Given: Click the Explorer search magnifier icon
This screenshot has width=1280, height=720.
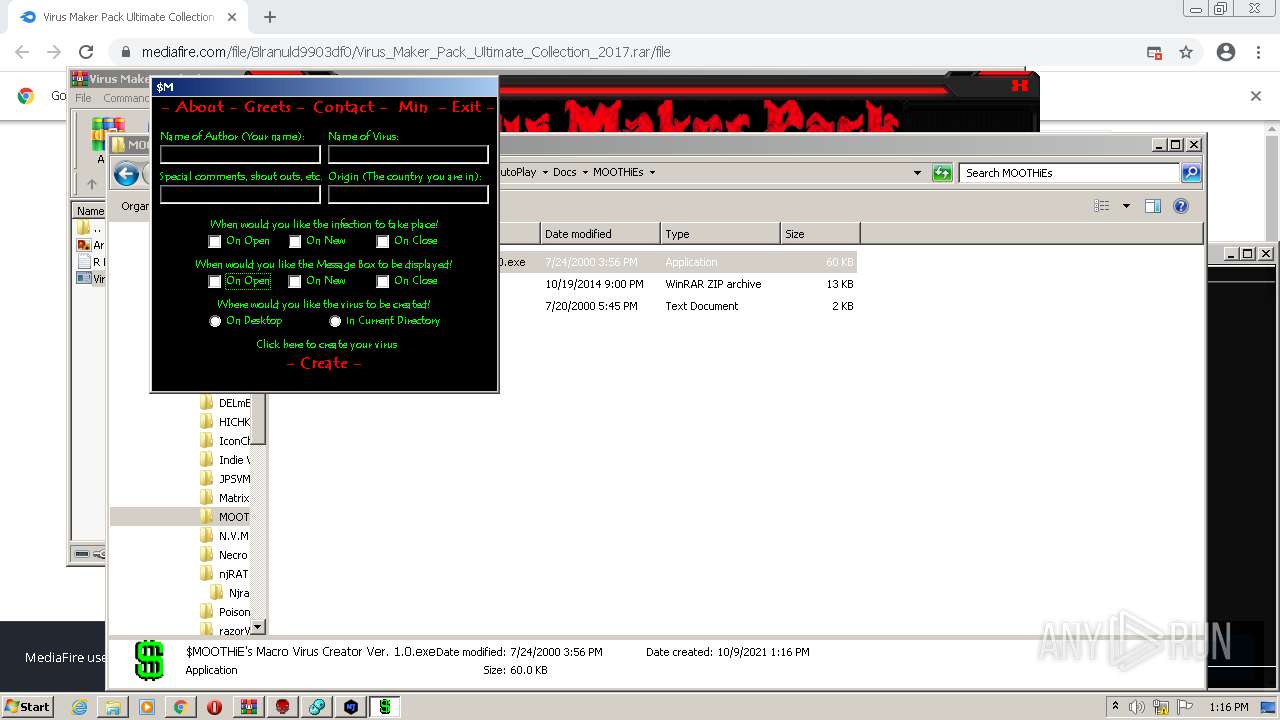Looking at the screenshot, I should tap(1190, 173).
